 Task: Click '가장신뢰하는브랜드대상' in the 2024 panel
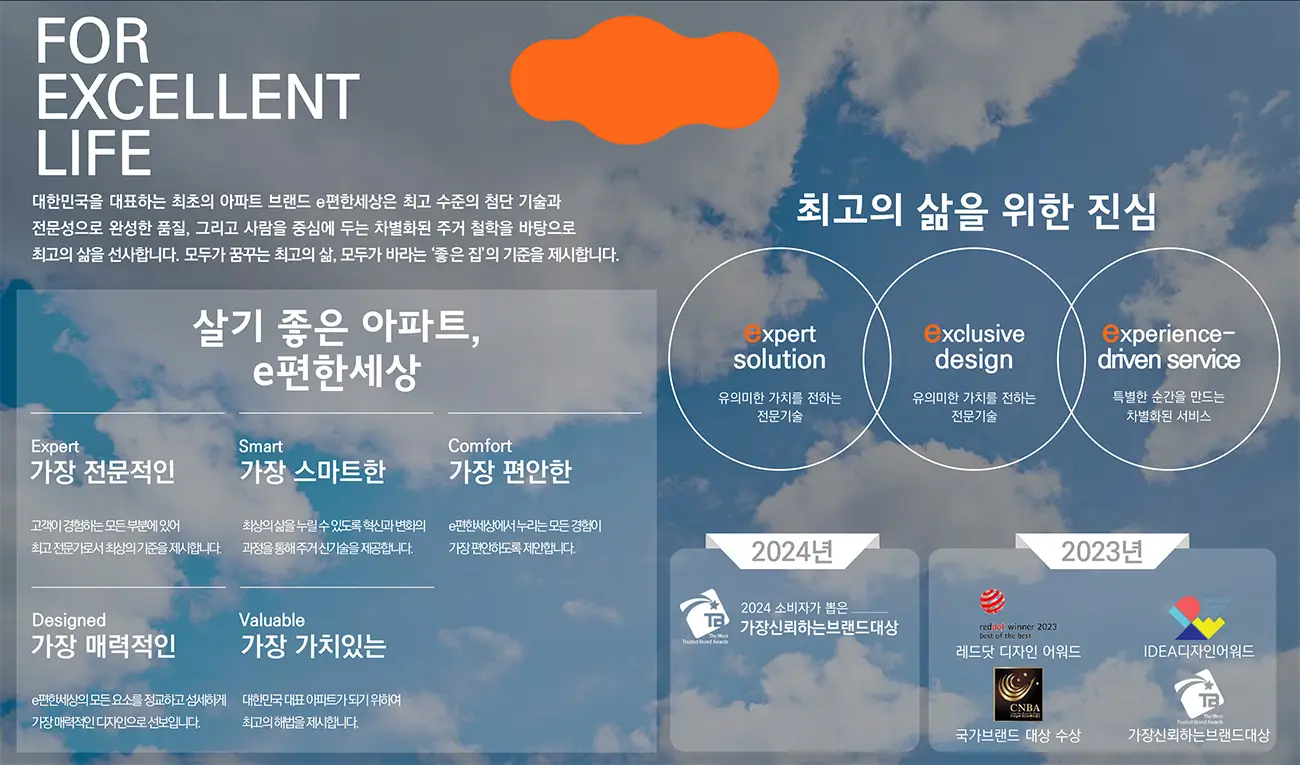[819, 628]
